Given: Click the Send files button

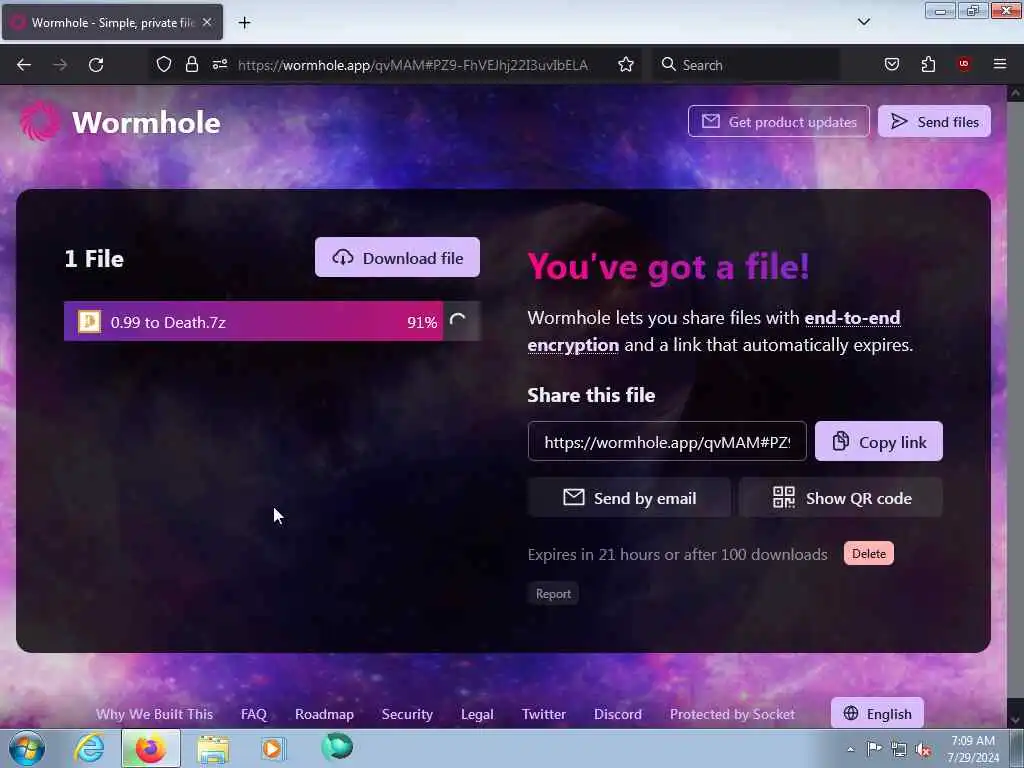Looking at the screenshot, I should 934,121.
